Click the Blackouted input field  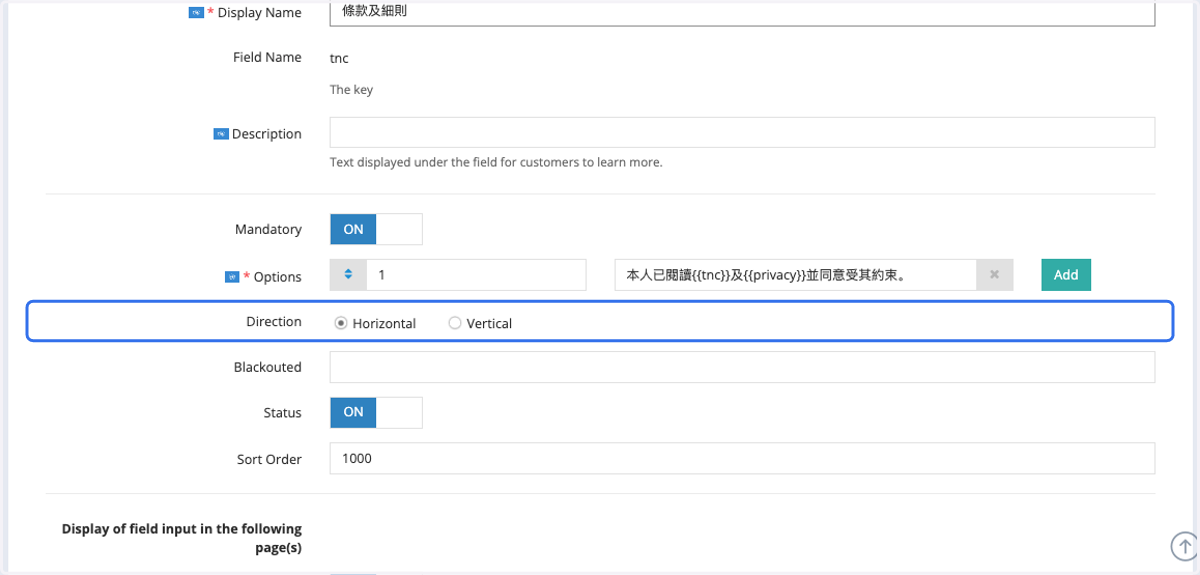(x=742, y=367)
